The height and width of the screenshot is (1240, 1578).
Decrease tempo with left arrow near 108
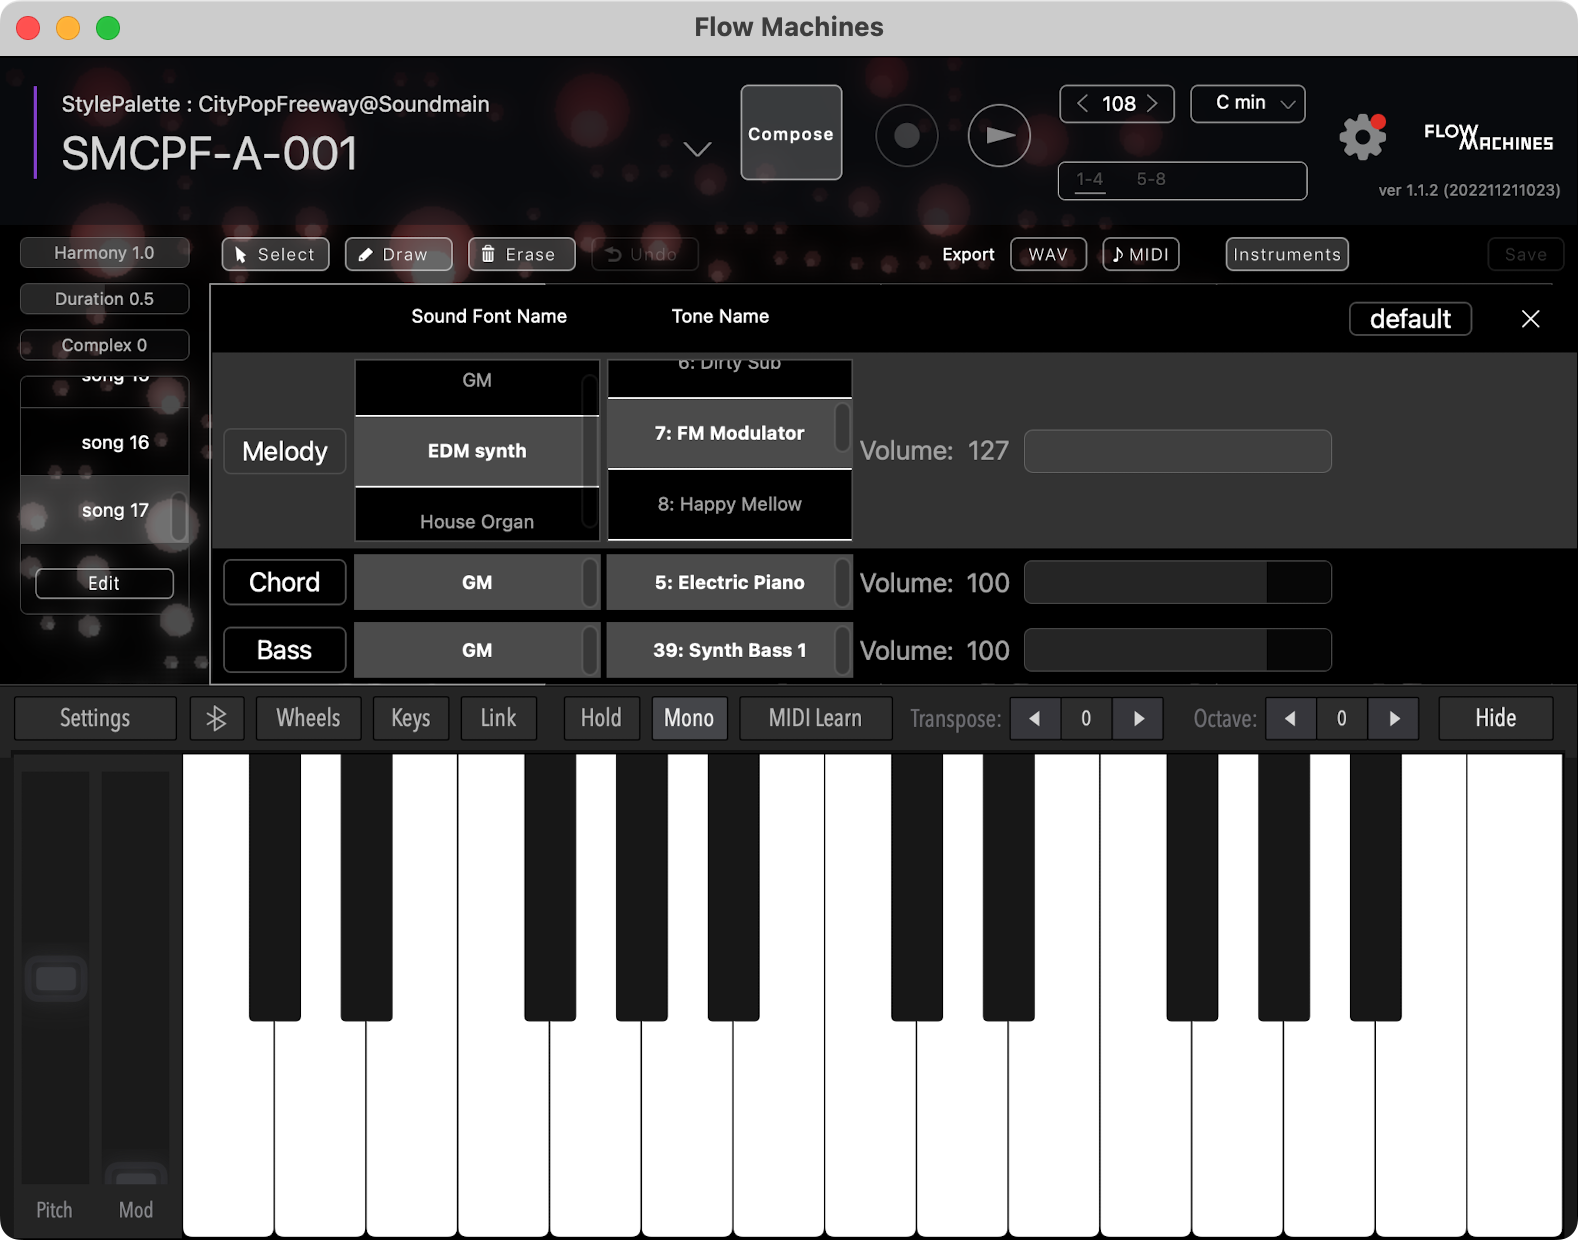click(1082, 103)
